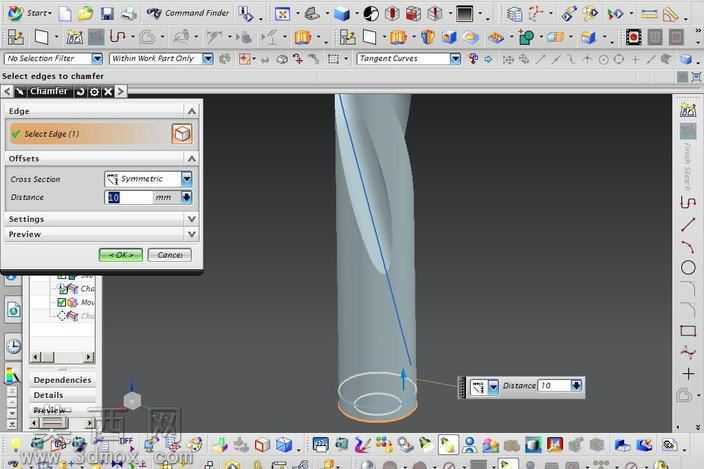704x469 pixels.
Task: Open on-screen Distance options arrow
Action: coord(576,386)
